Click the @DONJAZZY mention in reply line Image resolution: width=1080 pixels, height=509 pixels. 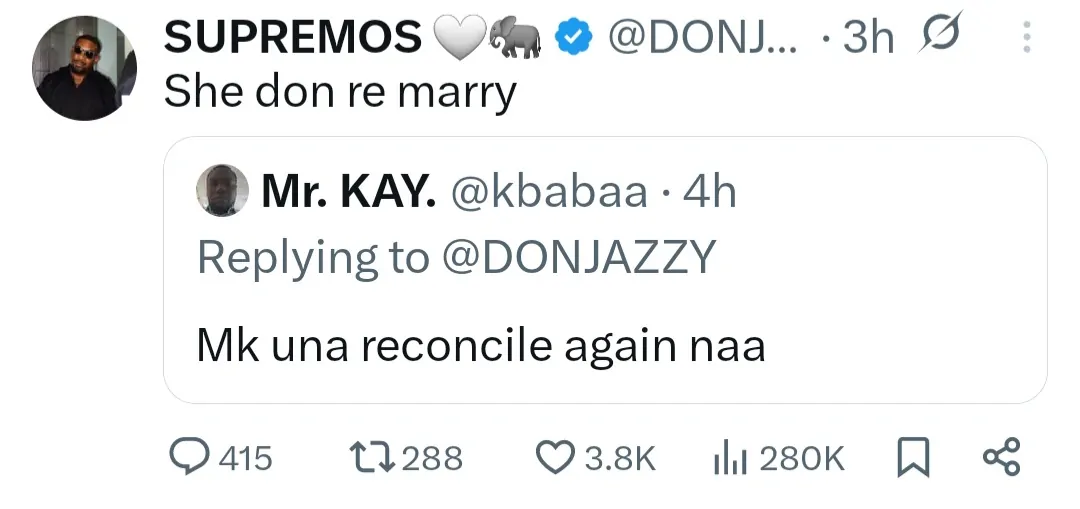tap(579, 257)
